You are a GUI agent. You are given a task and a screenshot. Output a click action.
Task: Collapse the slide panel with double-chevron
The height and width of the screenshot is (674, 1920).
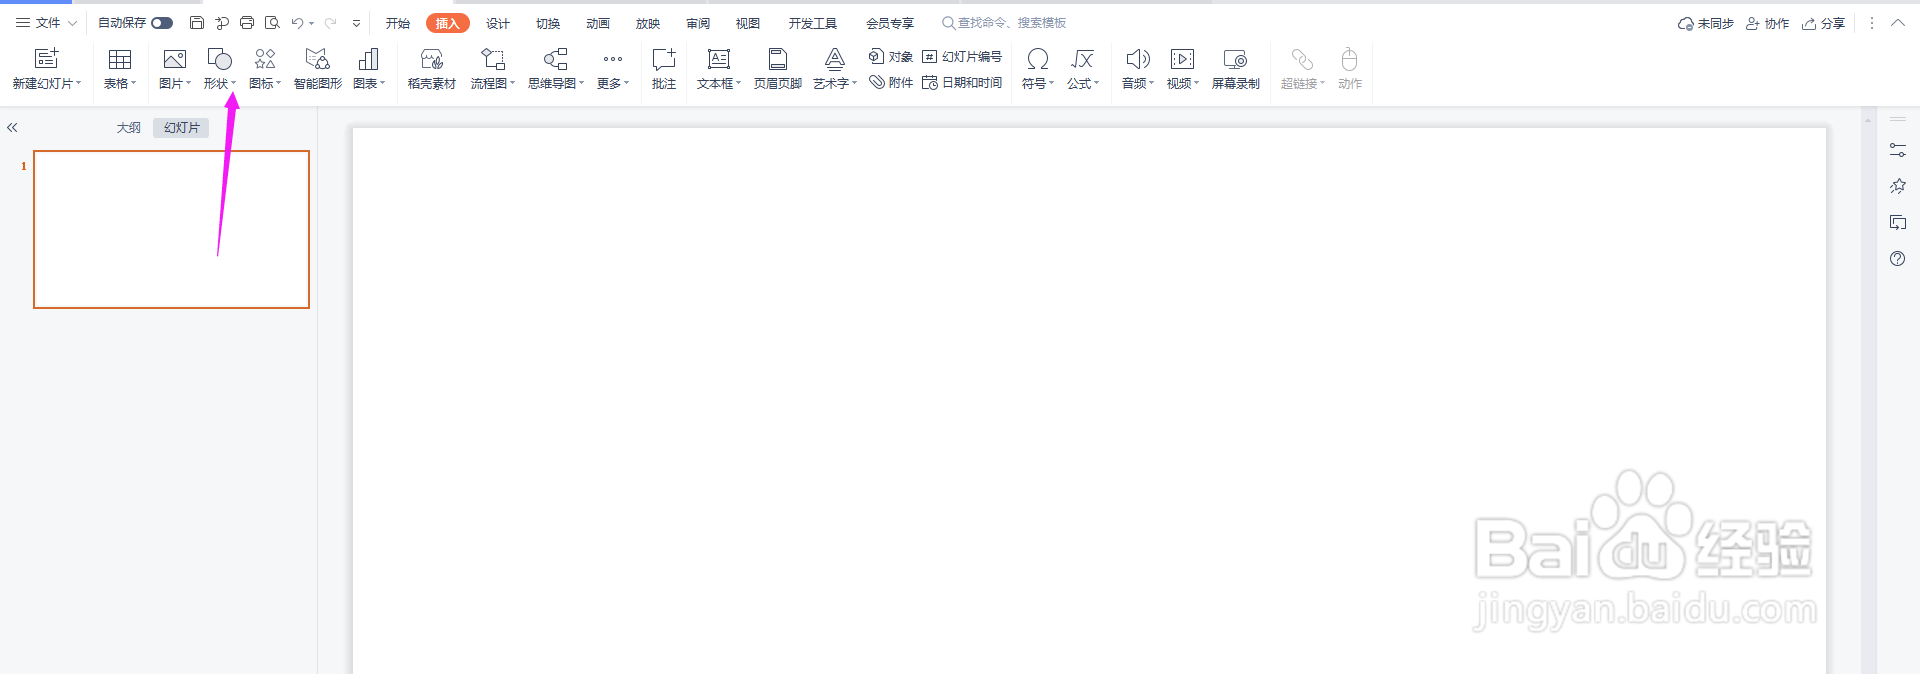[x=12, y=127]
